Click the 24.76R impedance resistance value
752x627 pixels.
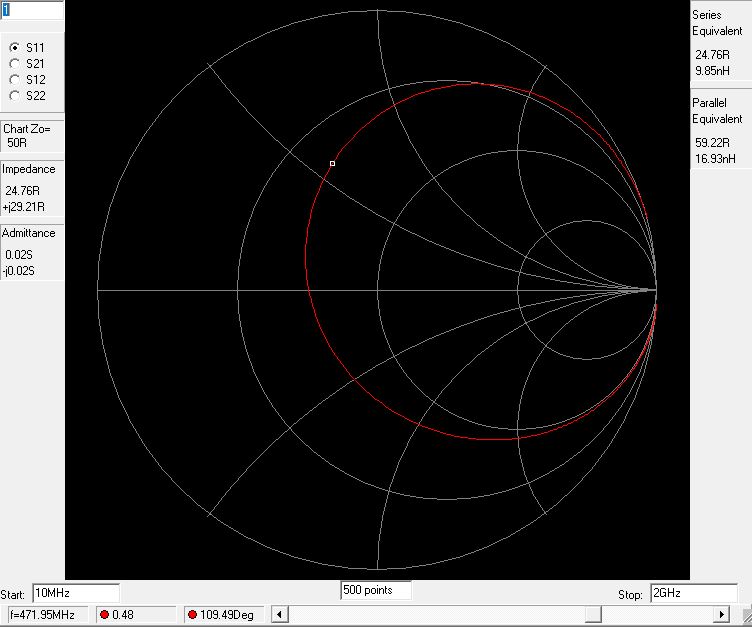click(x=23, y=190)
